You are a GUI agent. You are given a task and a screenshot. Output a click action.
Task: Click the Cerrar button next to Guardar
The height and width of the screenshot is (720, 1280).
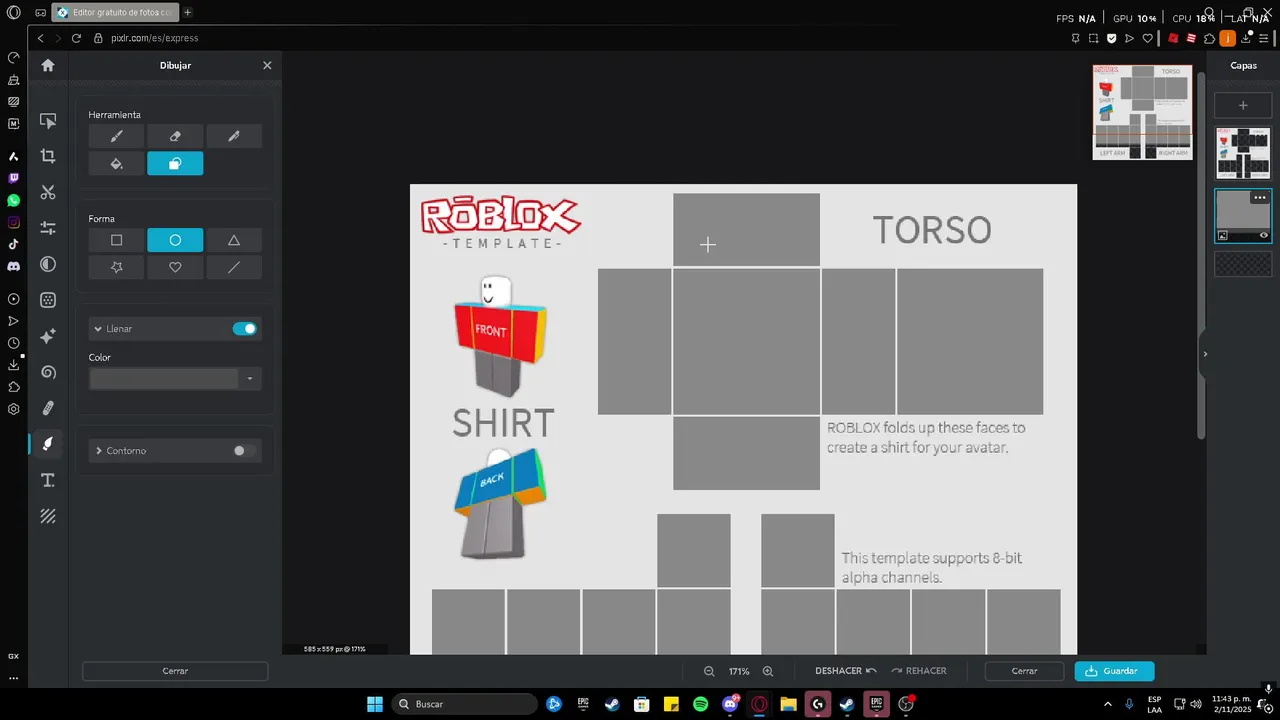(x=1024, y=671)
